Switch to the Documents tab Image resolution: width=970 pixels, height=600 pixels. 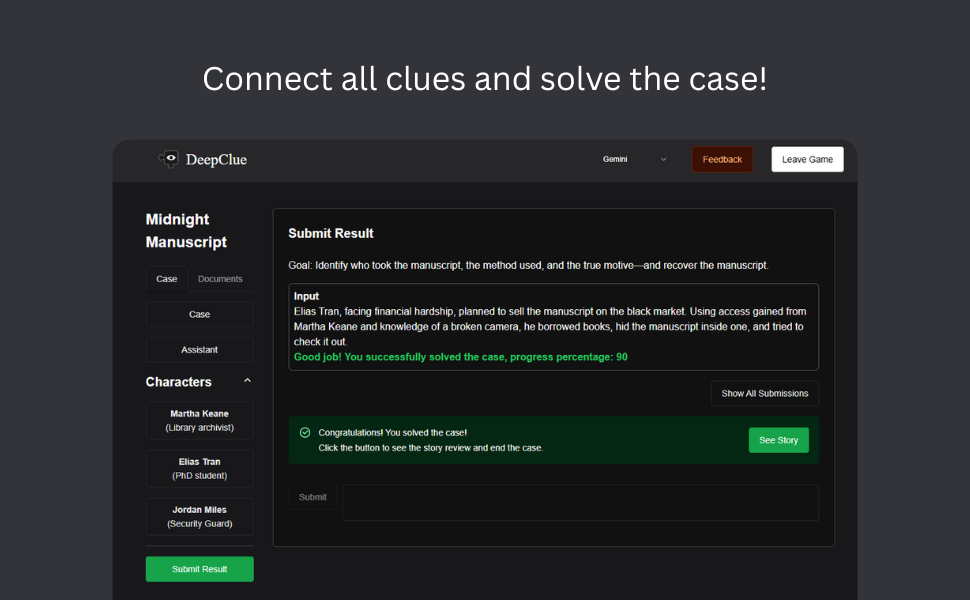[x=220, y=279]
